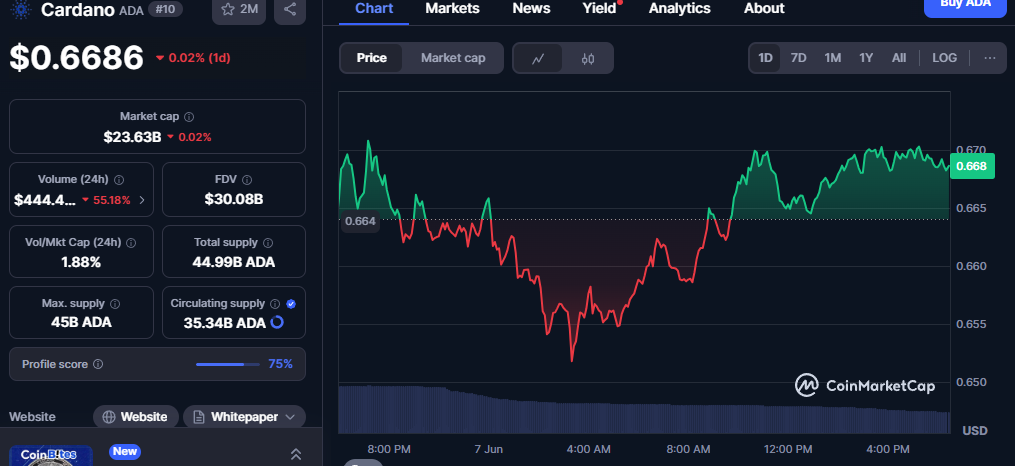Select the Price toggle
The height and width of the screenshot is (466, 1015).
point(372,58)
